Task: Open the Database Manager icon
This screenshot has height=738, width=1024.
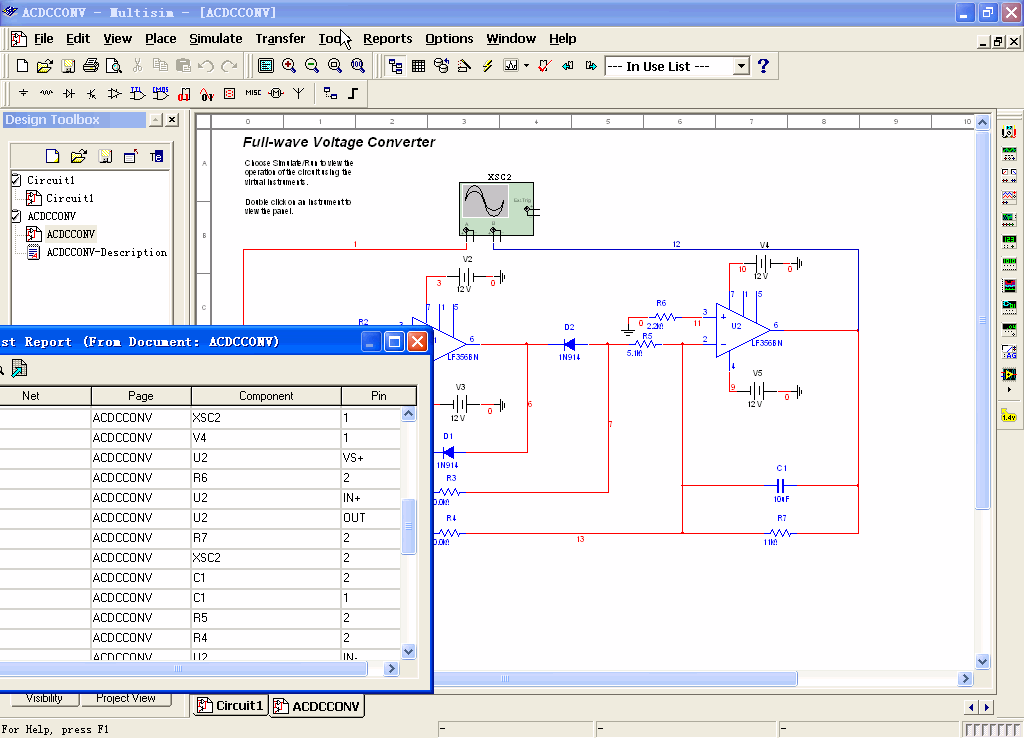Action: [441, 66]
